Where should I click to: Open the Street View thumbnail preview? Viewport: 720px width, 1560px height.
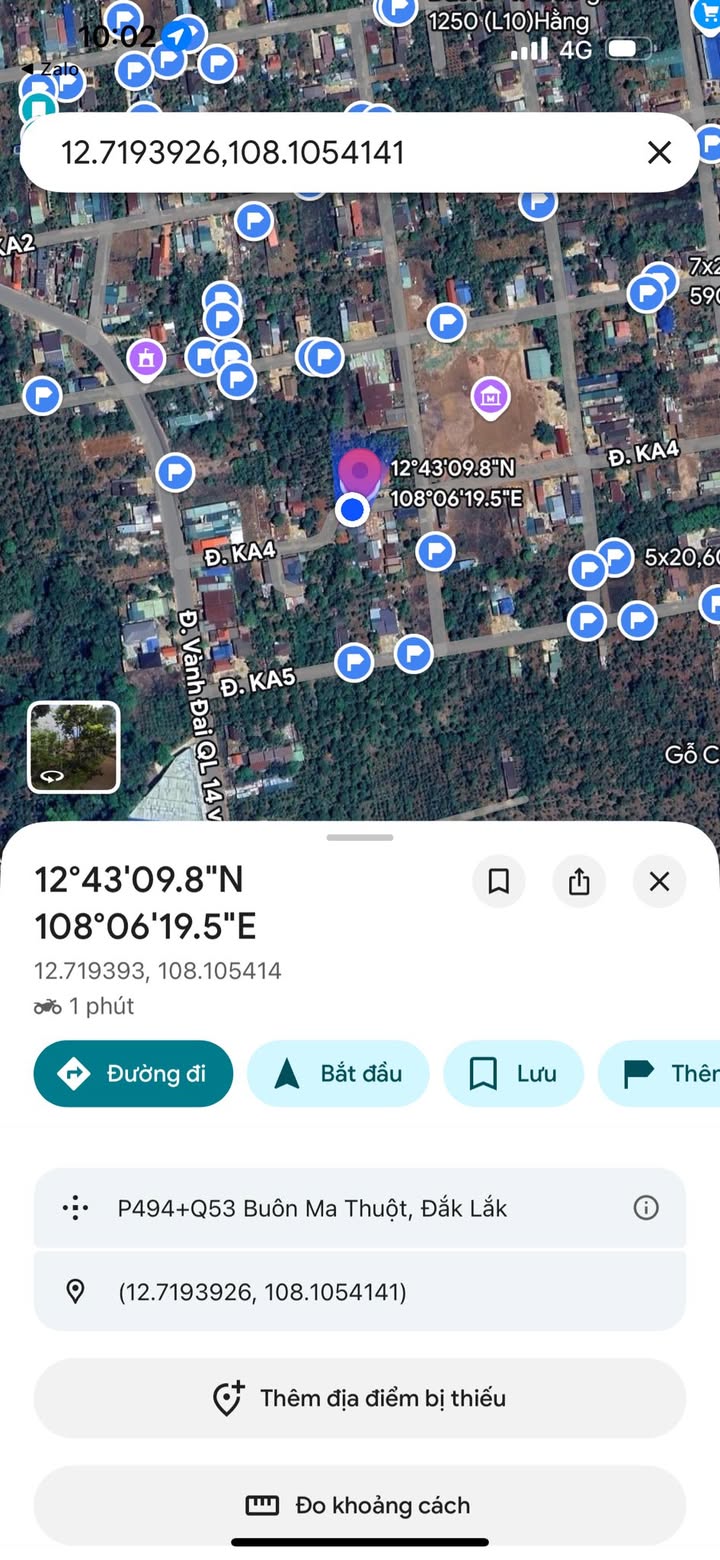(73, 746)
